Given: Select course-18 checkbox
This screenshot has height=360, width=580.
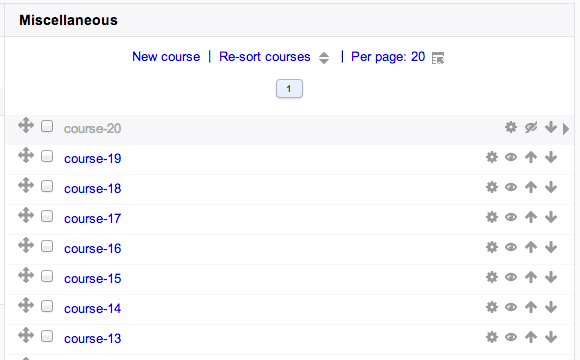Looking at the screenshot, I should tap(47, 186).
